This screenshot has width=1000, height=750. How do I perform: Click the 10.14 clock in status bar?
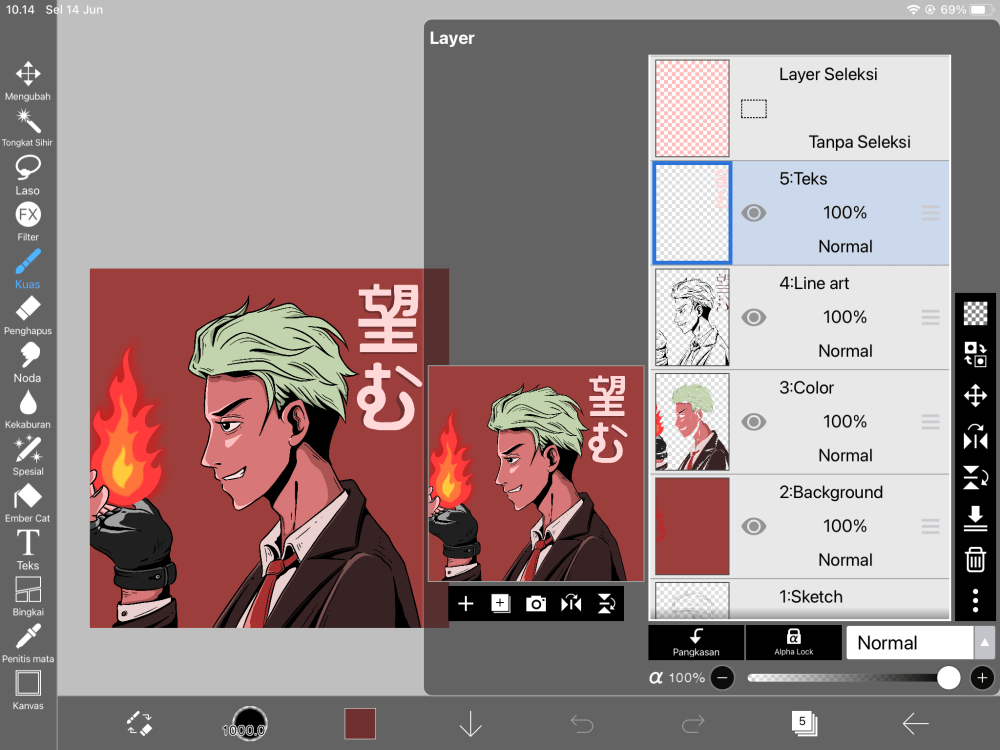click(20, 10)
